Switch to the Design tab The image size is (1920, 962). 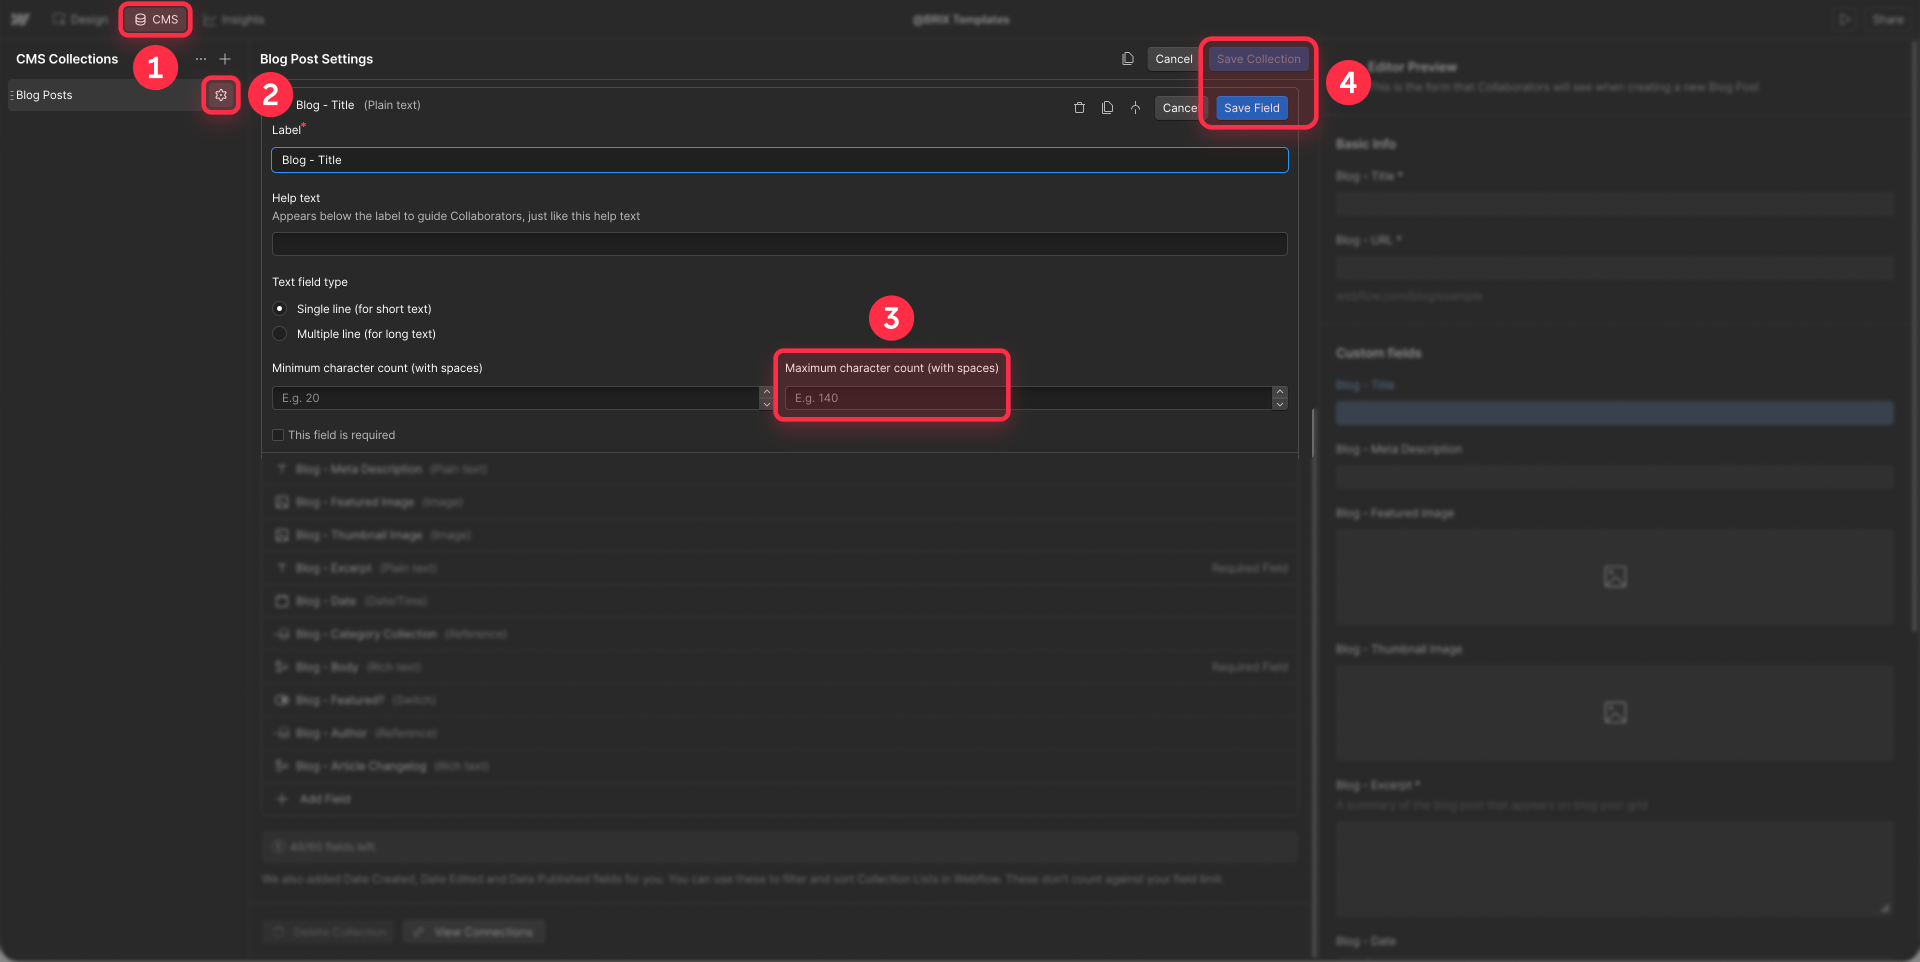coord(80,18)
